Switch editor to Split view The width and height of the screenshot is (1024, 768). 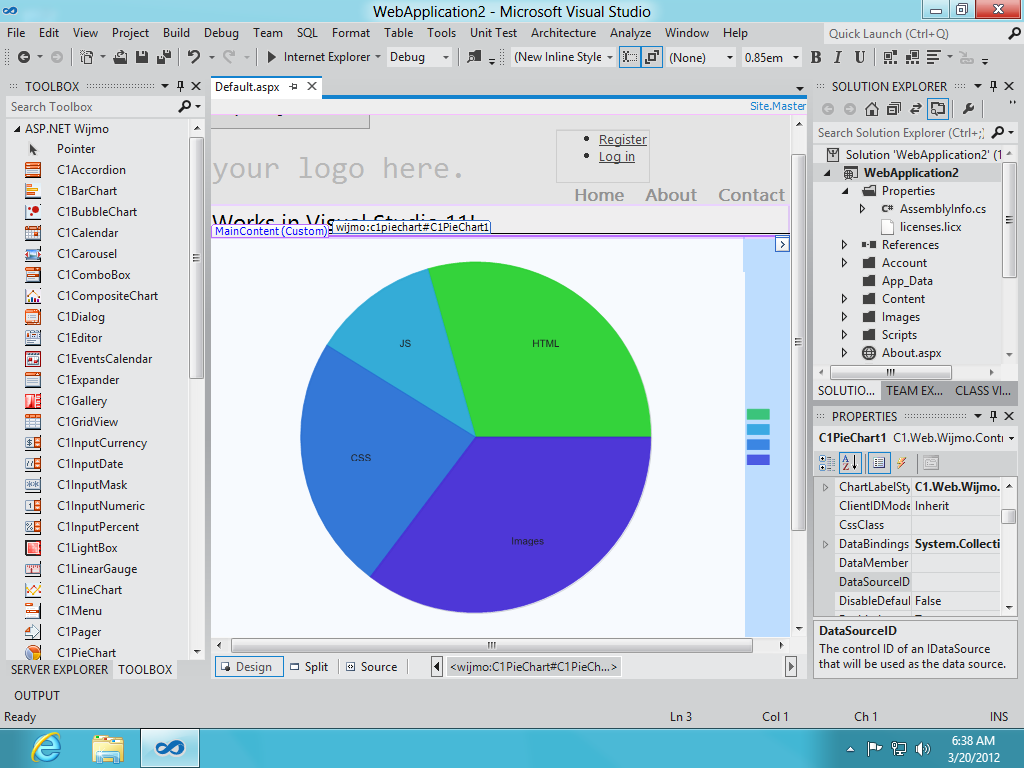click(309, 667)
